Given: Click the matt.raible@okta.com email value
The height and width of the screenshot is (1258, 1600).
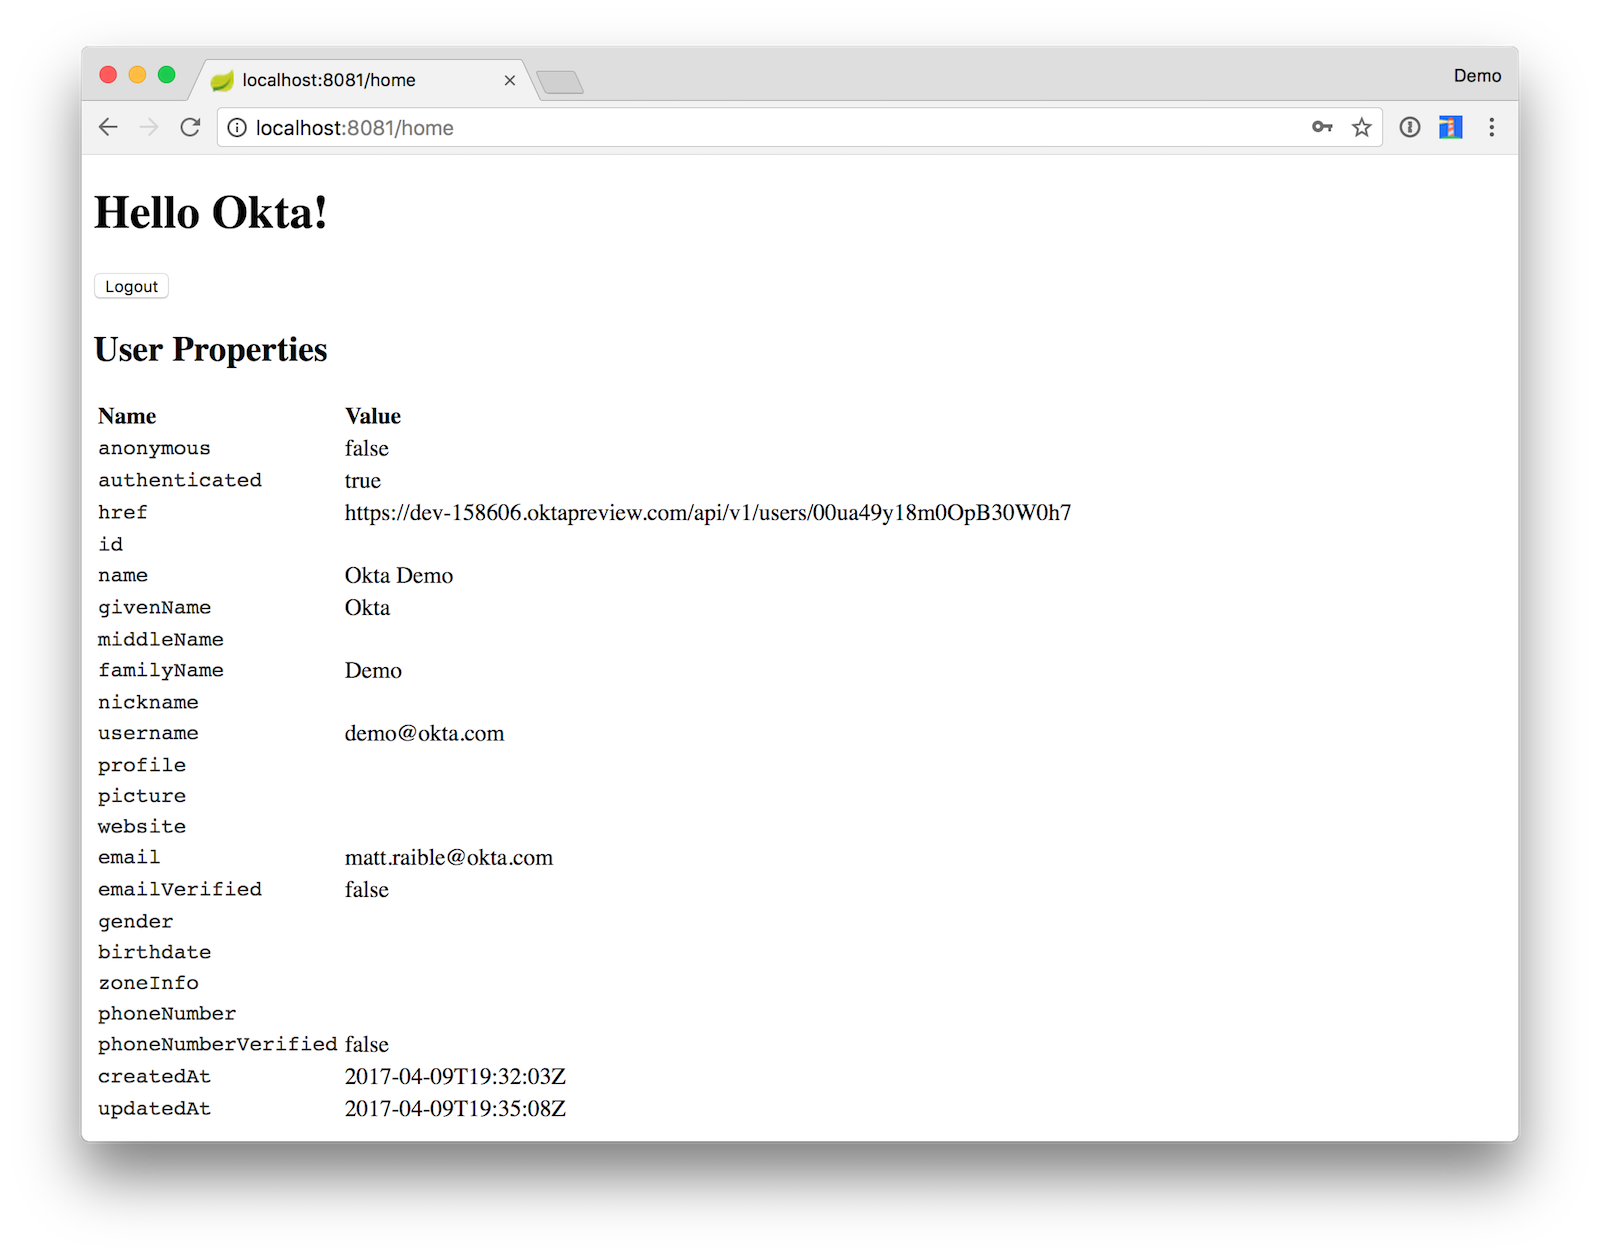Looking at the screenshot, I should (448, 858).
